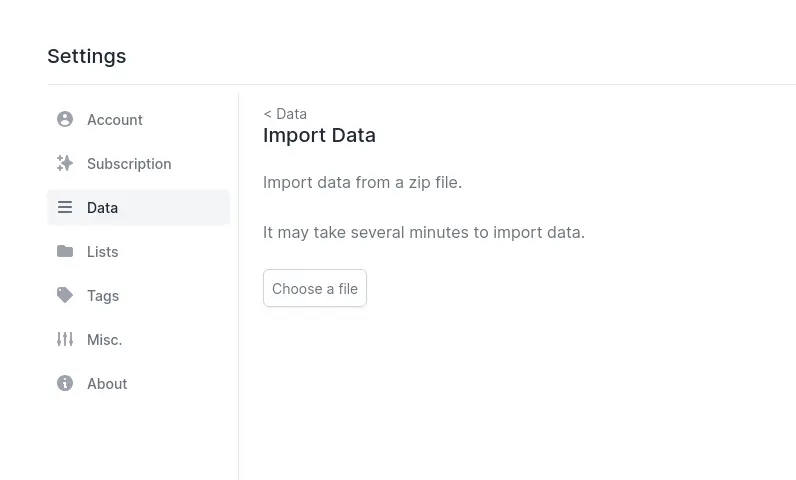Open the Misc. text label
Screen dimensions: 796x480
(105, 339)
